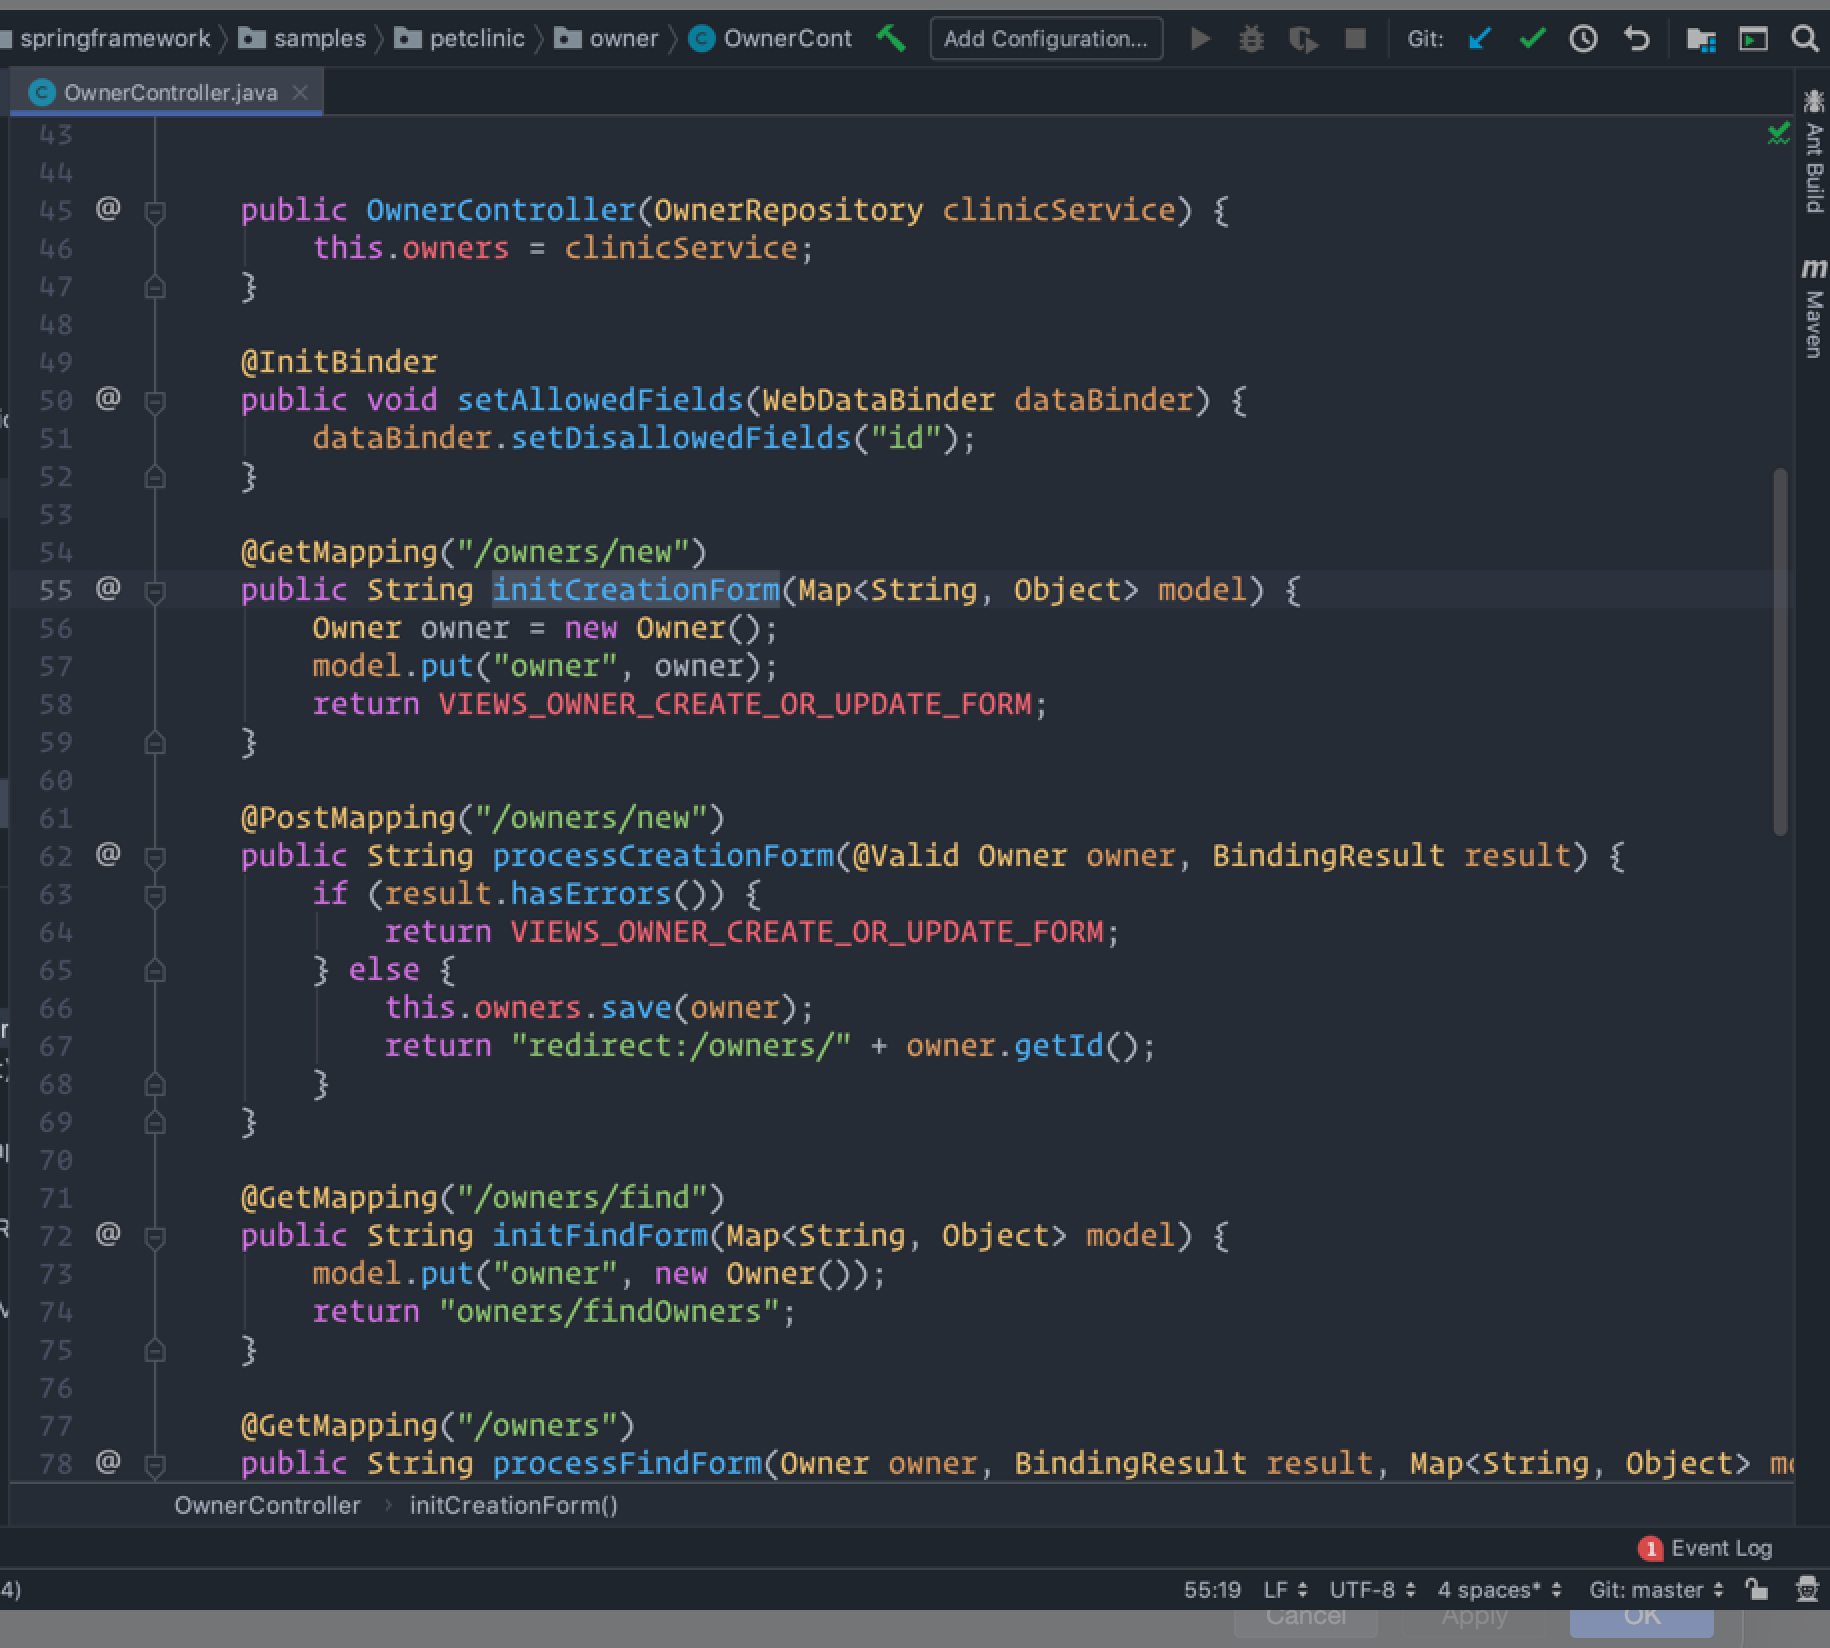Open Search Everywhere magnifier icon

pos(1805,39)
